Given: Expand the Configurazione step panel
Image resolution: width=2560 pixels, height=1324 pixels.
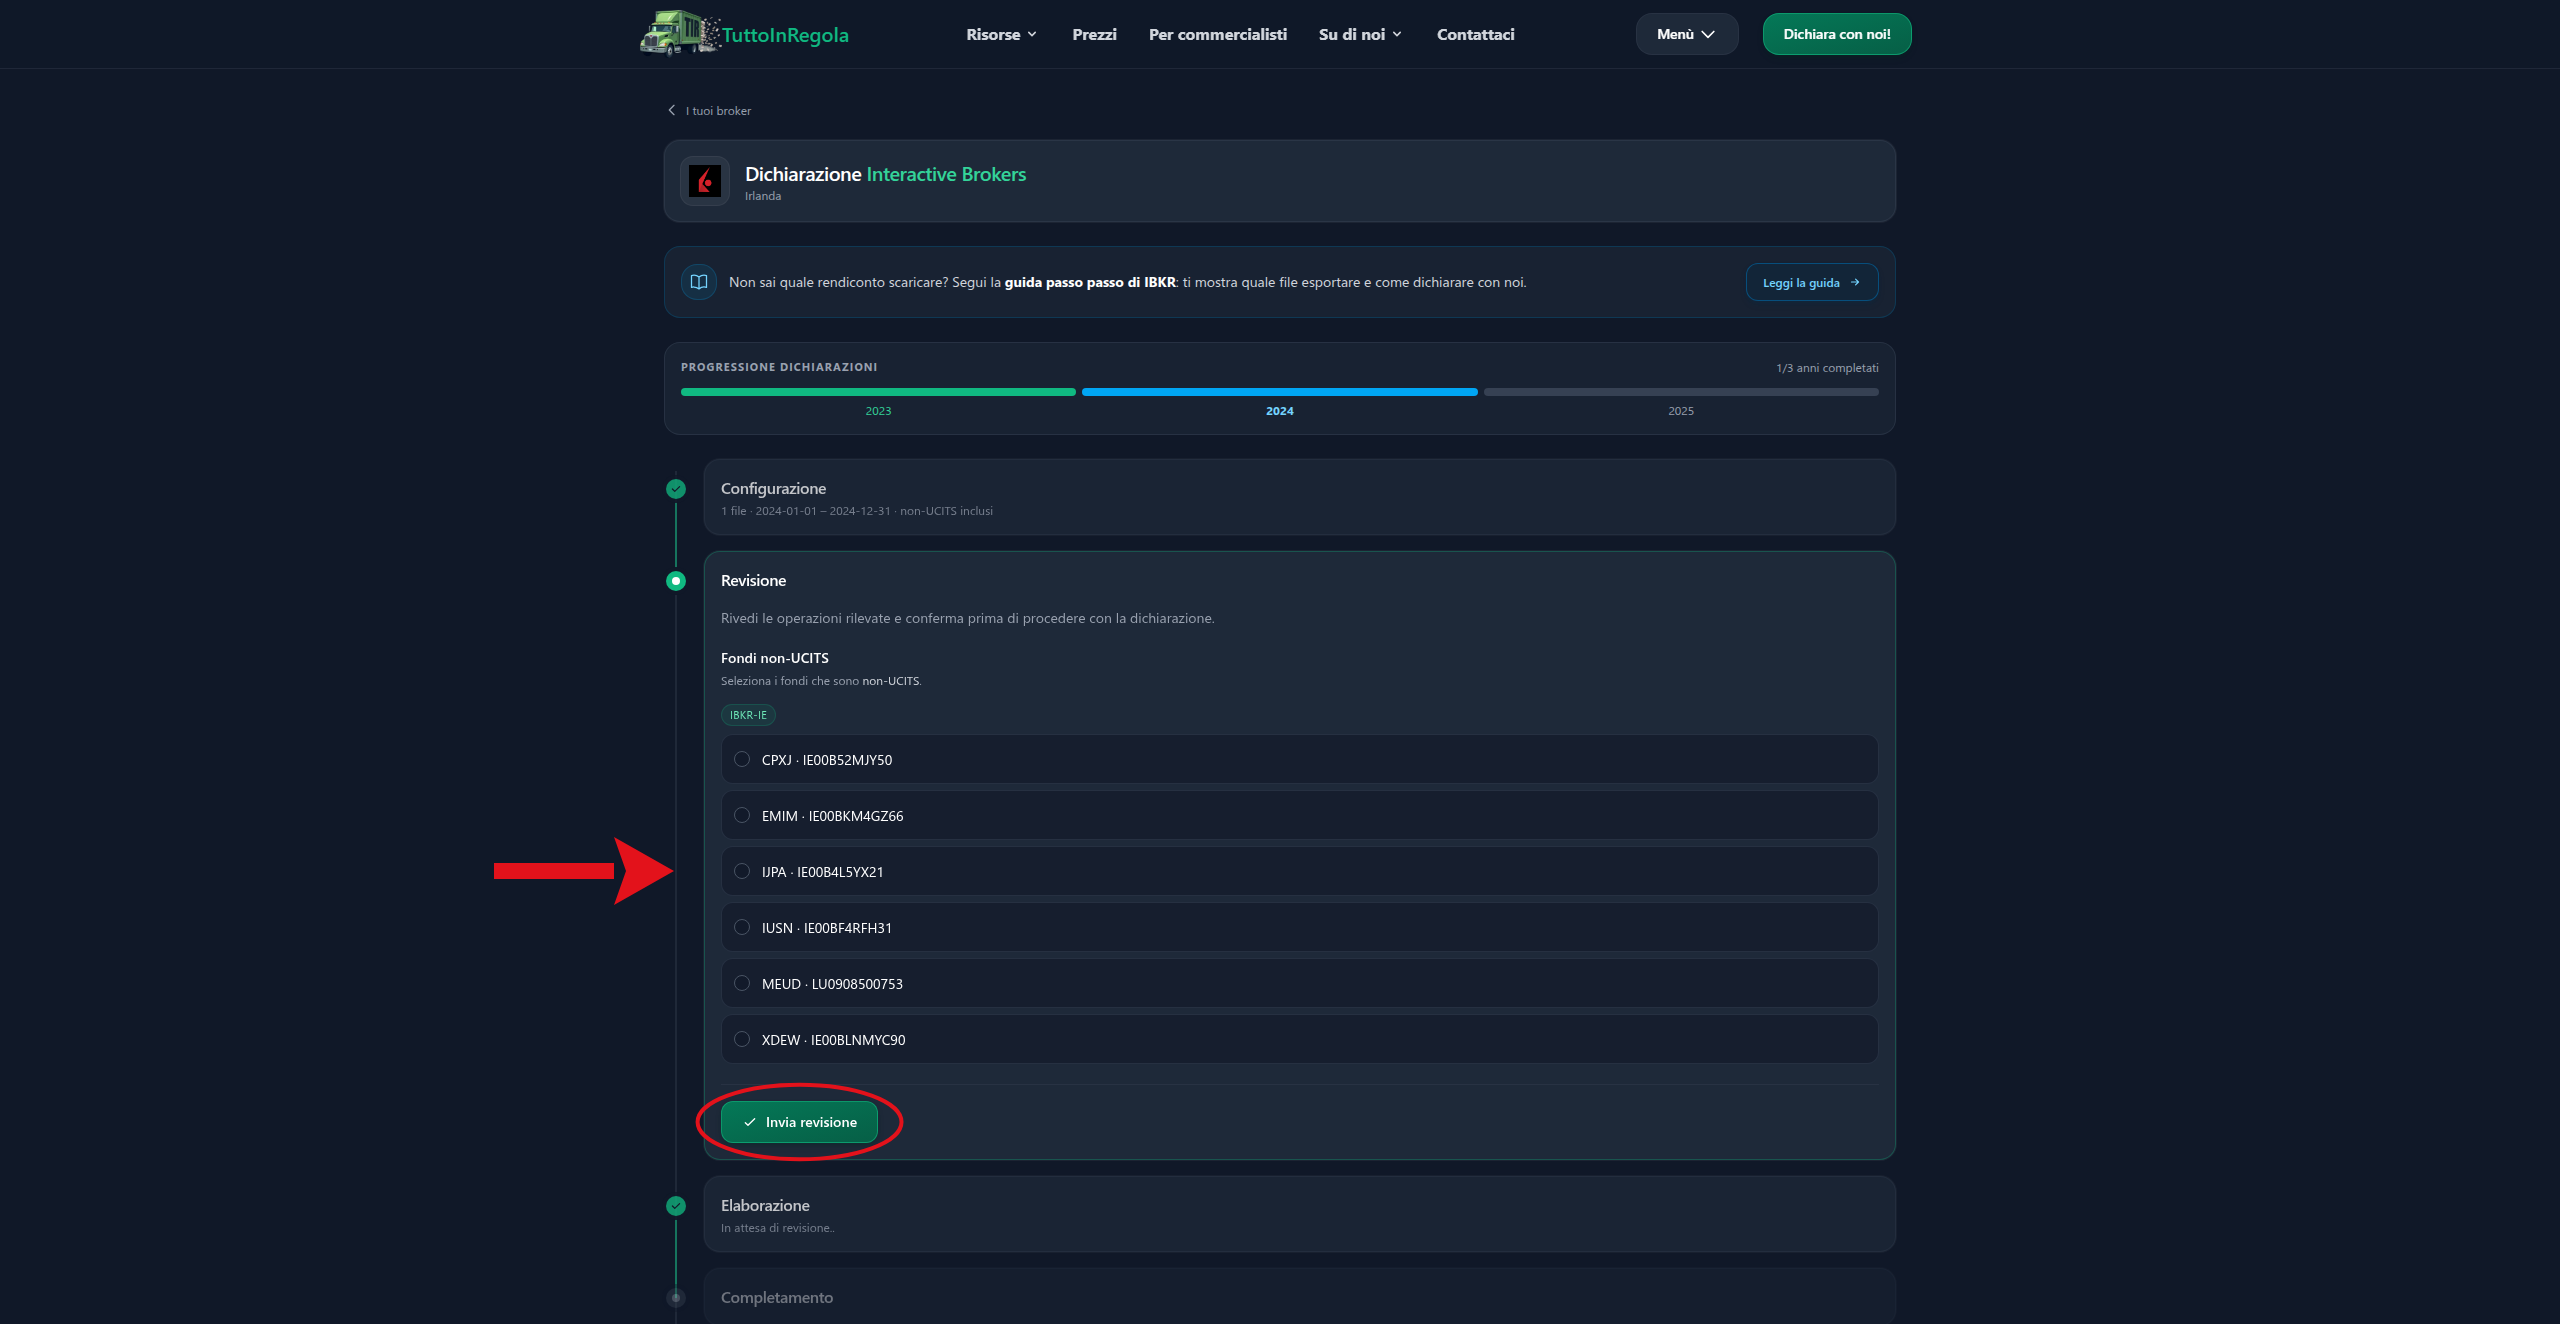Looking at the screenshot, I should pyautogui.click(x=1299, y=497).
